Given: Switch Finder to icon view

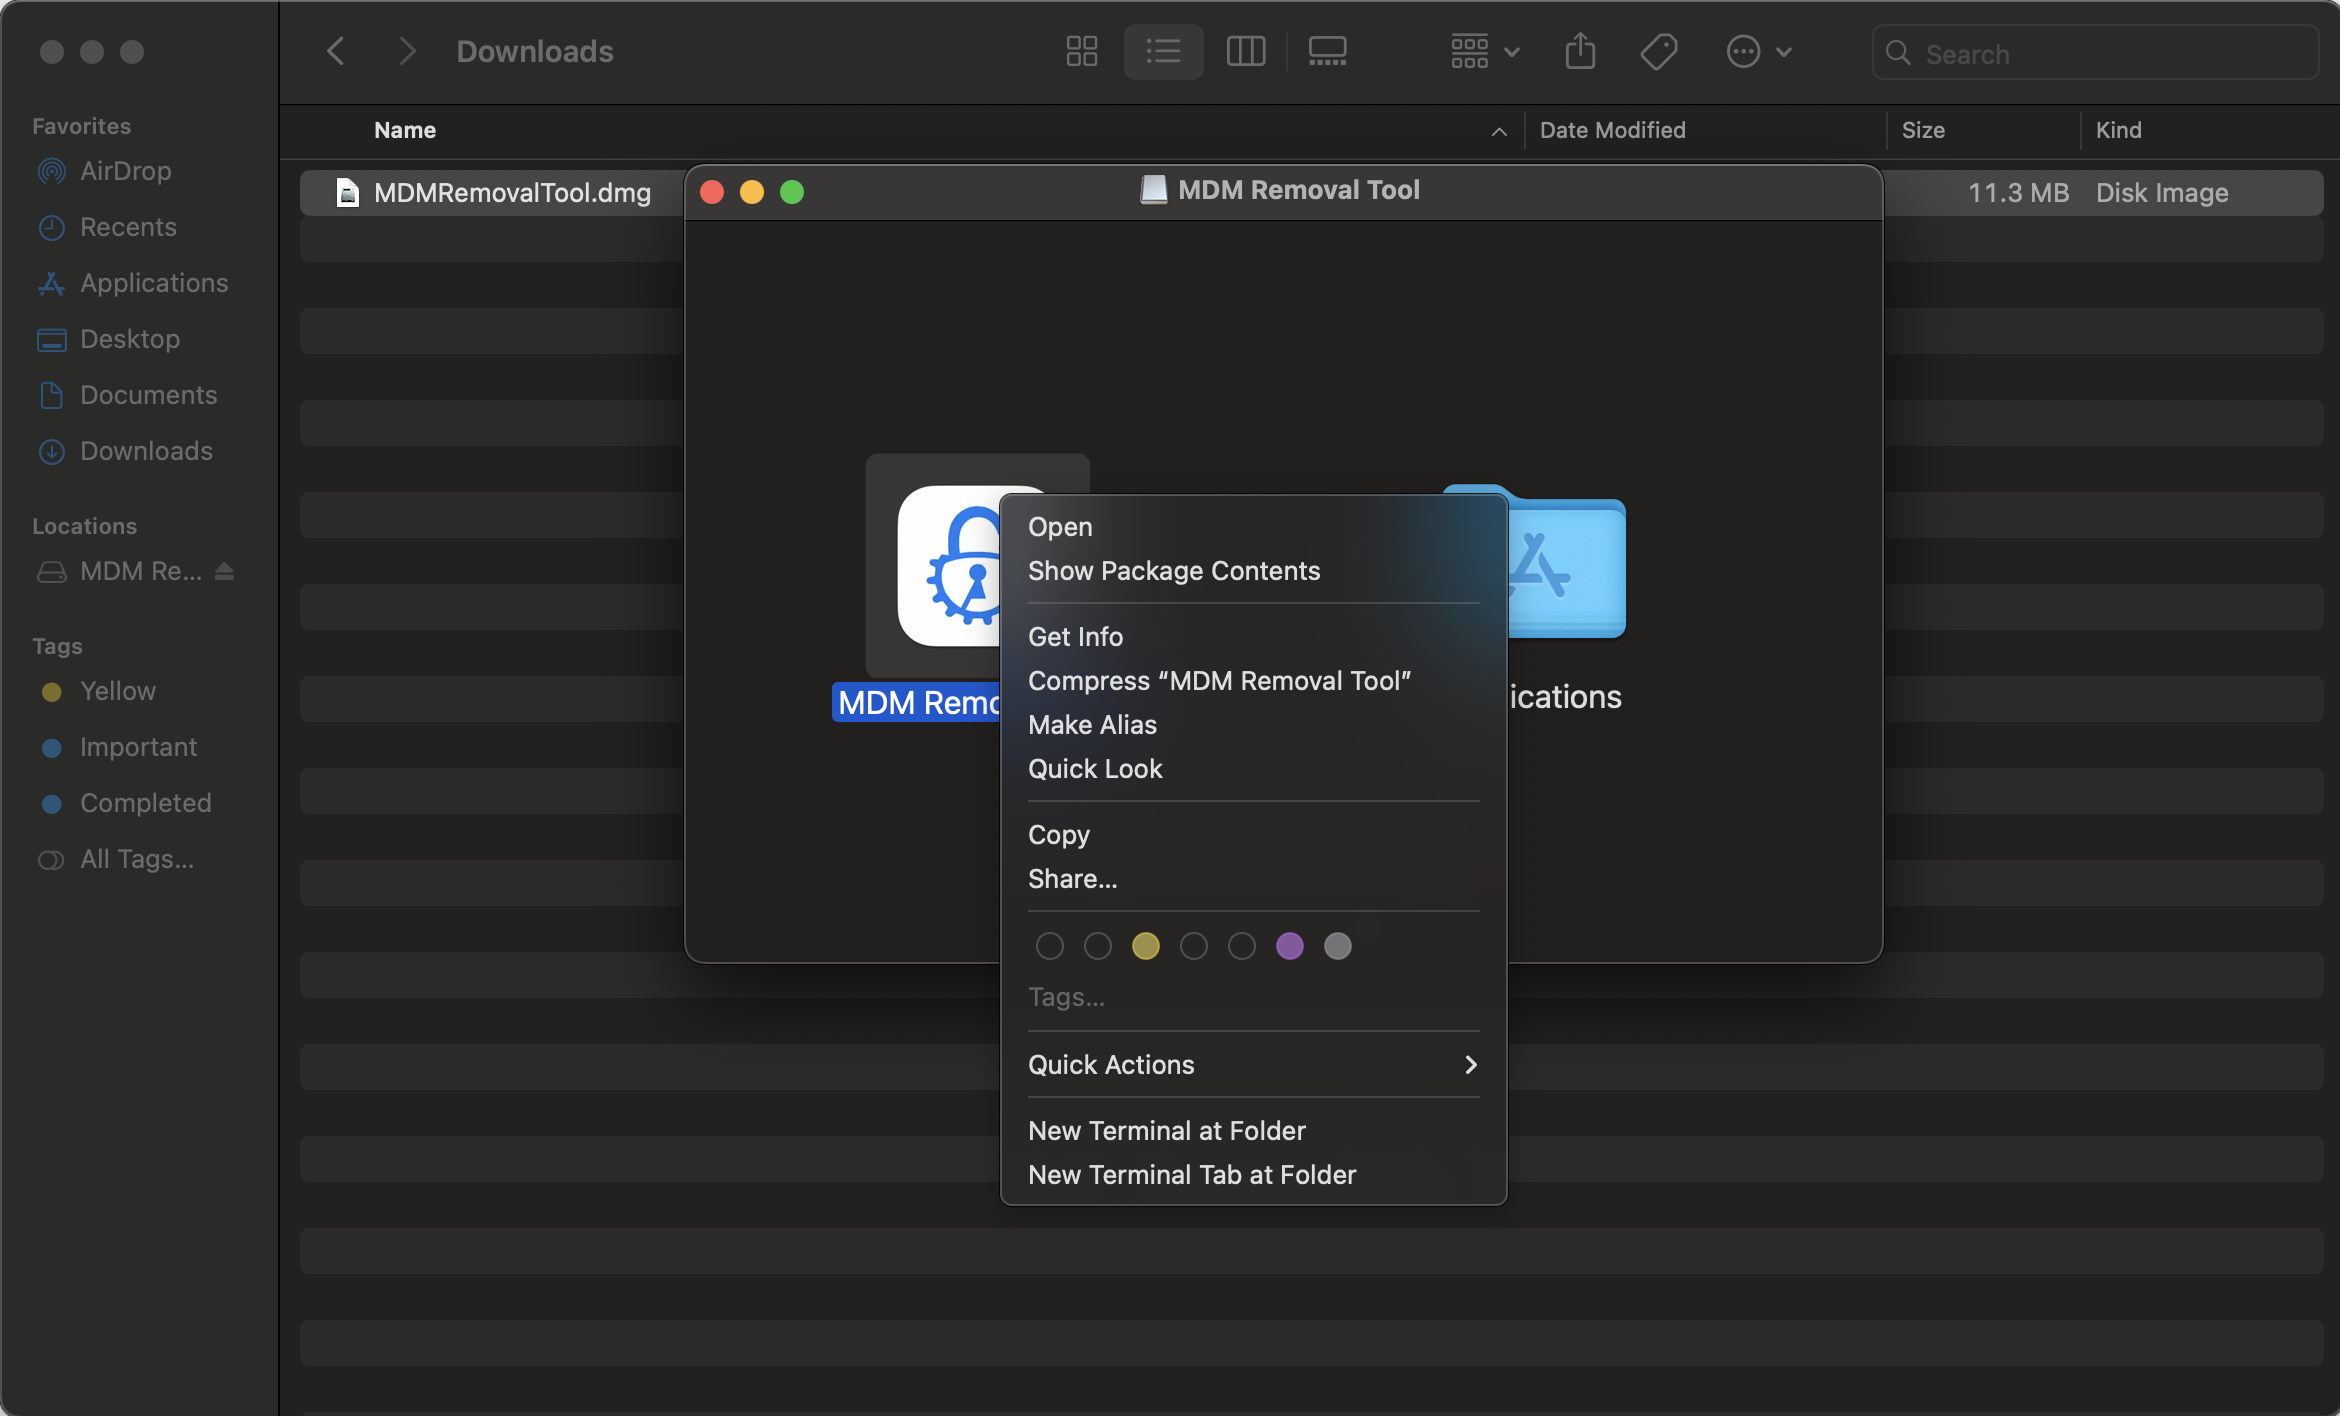Looking at the screenshot, I should (x=1081, y=51).
